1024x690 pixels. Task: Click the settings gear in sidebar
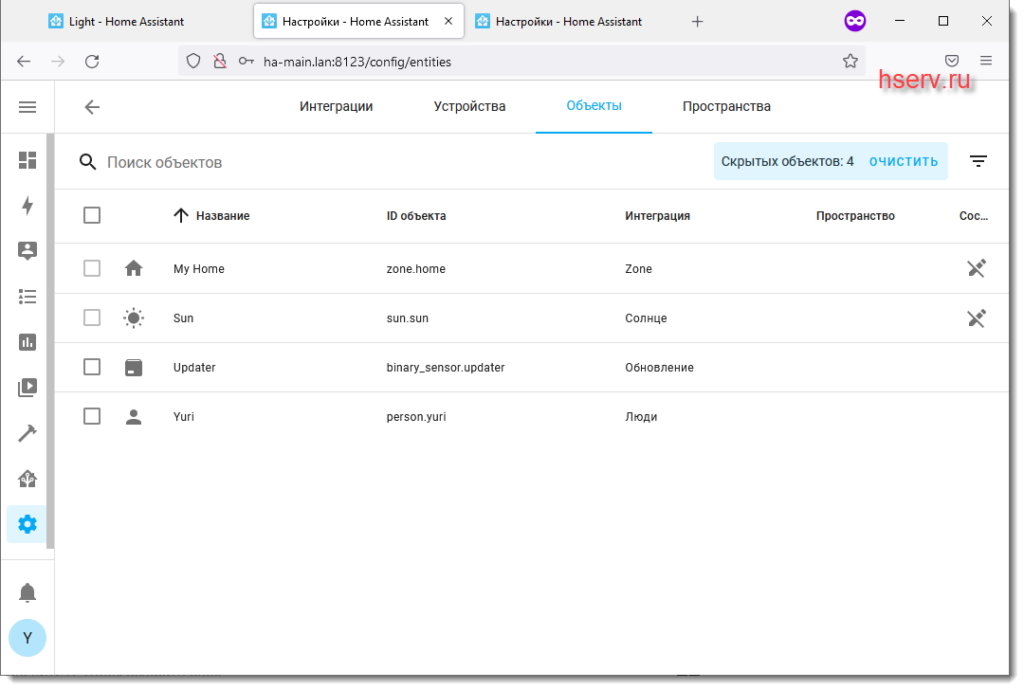[28, 523]
